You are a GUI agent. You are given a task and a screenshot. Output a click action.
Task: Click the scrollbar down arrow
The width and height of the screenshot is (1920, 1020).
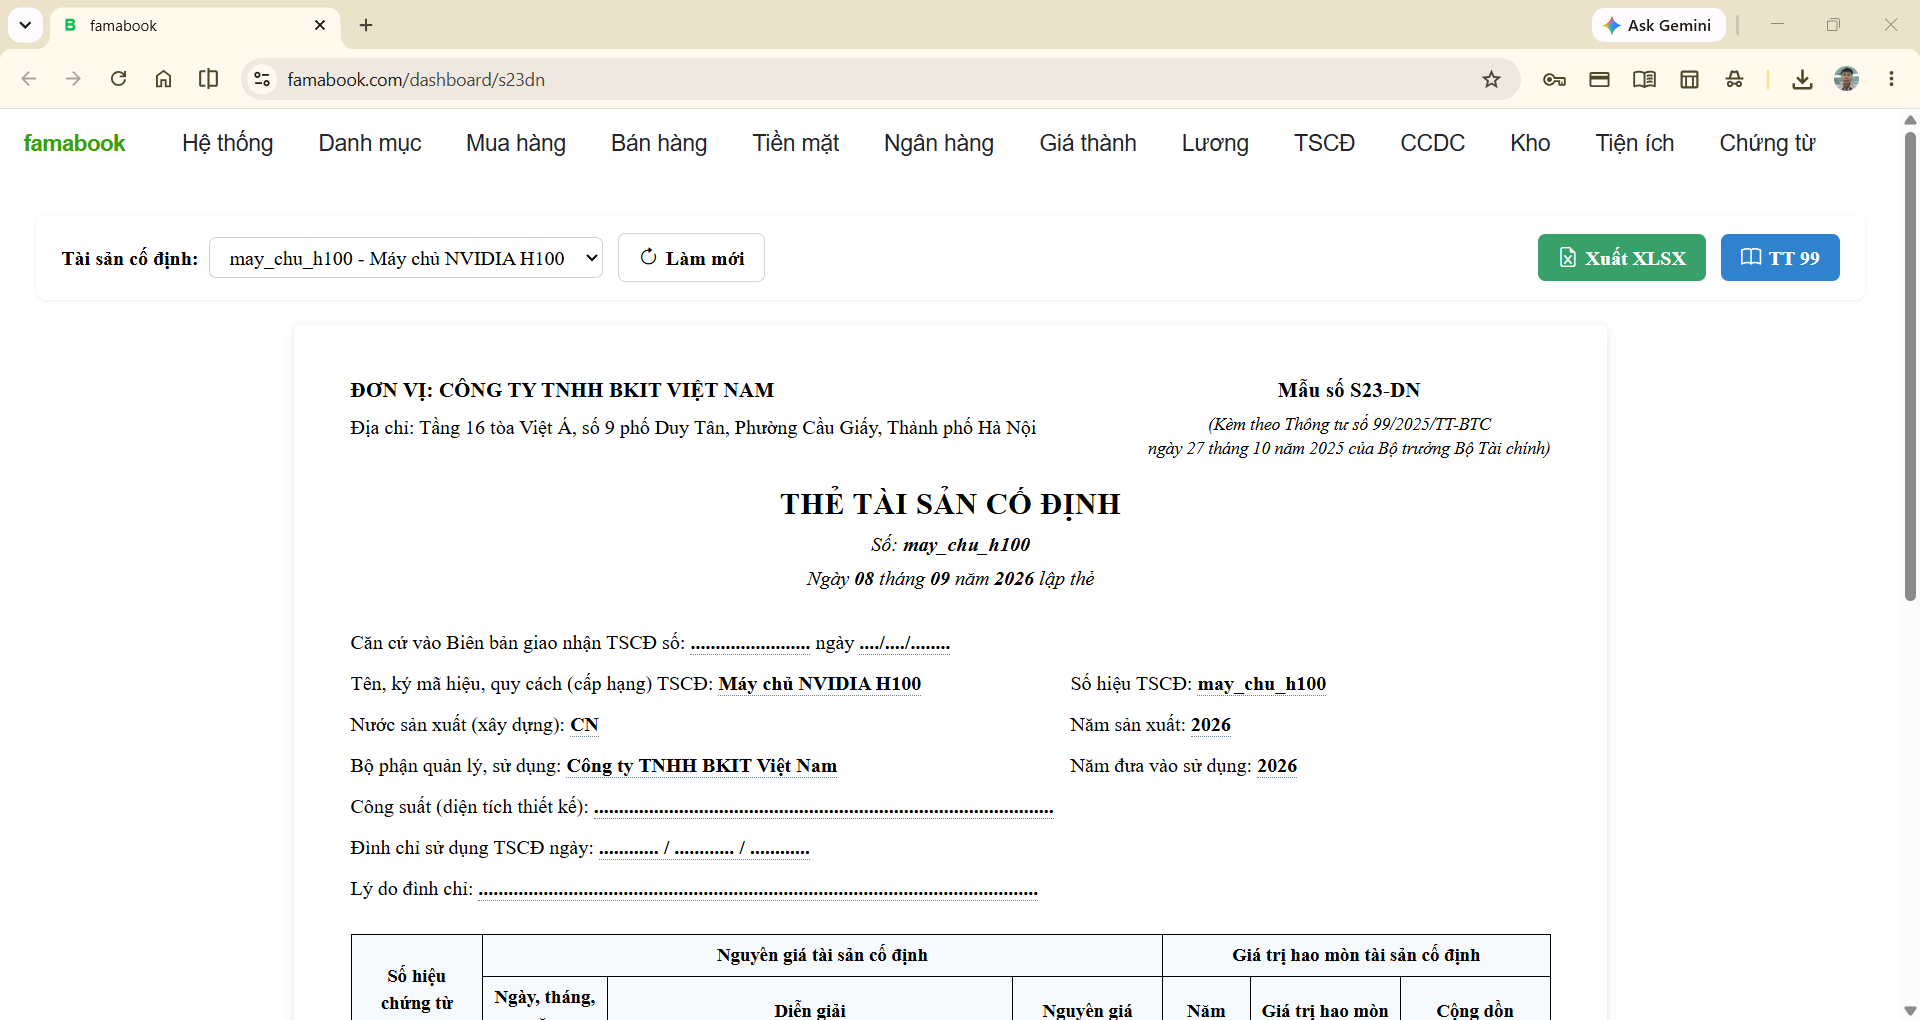[1910, 1010]
